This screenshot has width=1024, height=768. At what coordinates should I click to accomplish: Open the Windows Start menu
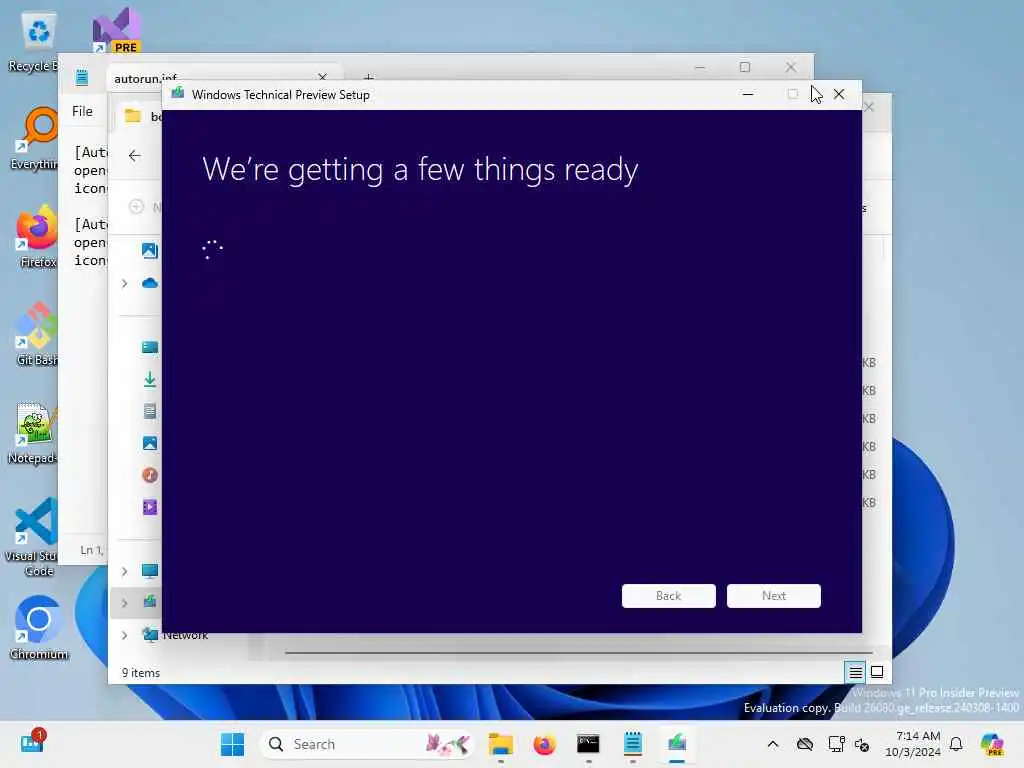pyautogui.click(x=232, y=744)
